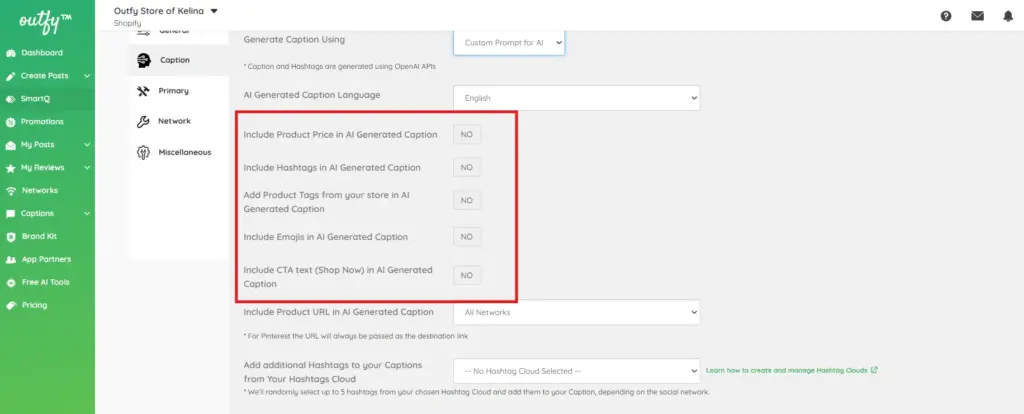The image size is (1024, 414).
Task: Click the Brand Kit shield icon
Action: click(10, 236)
